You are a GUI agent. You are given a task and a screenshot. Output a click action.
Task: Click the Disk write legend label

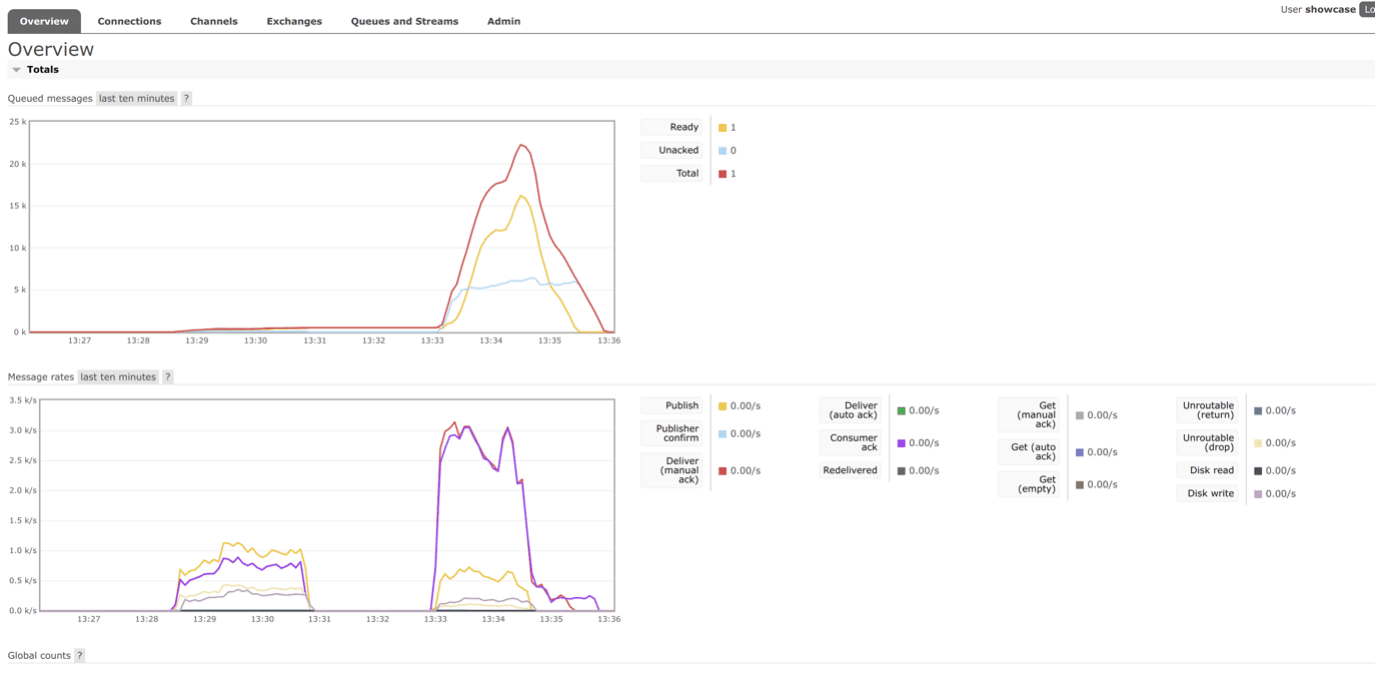click(1210, 493)
